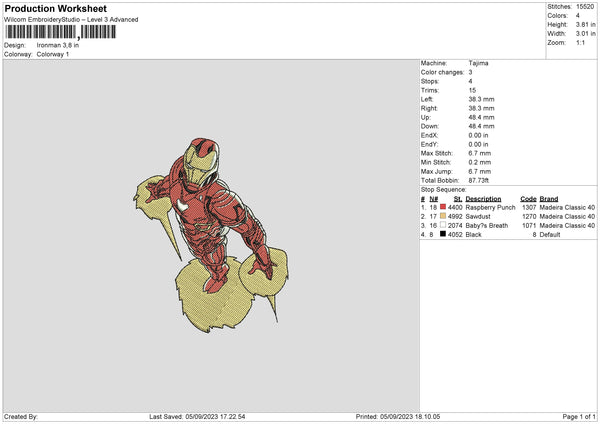This screenshot has width=600, height=424.
Task: Click the 'Min Stitch:' value 0.2 mm
Action: pos(479,162)
